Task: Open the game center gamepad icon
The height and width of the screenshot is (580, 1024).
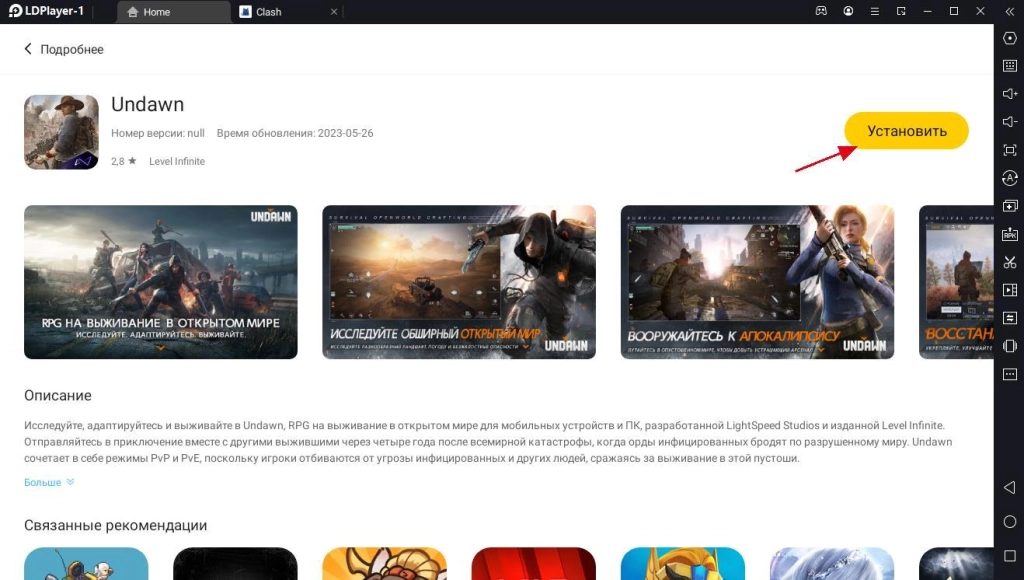Action: pos(821,11)
